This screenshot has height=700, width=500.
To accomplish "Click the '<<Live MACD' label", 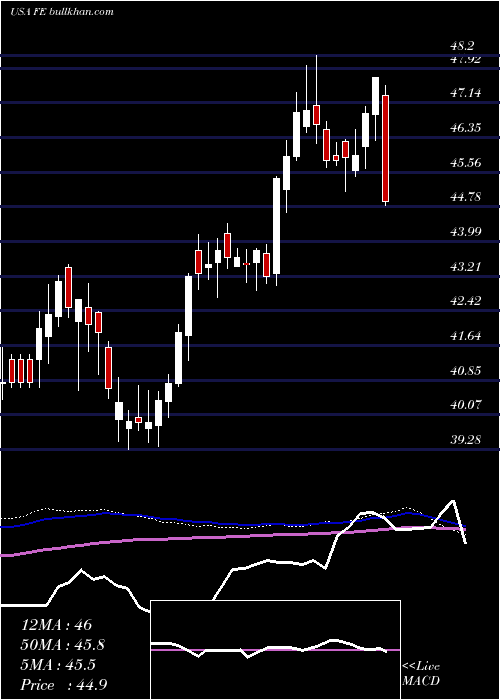I will point(421,674).
